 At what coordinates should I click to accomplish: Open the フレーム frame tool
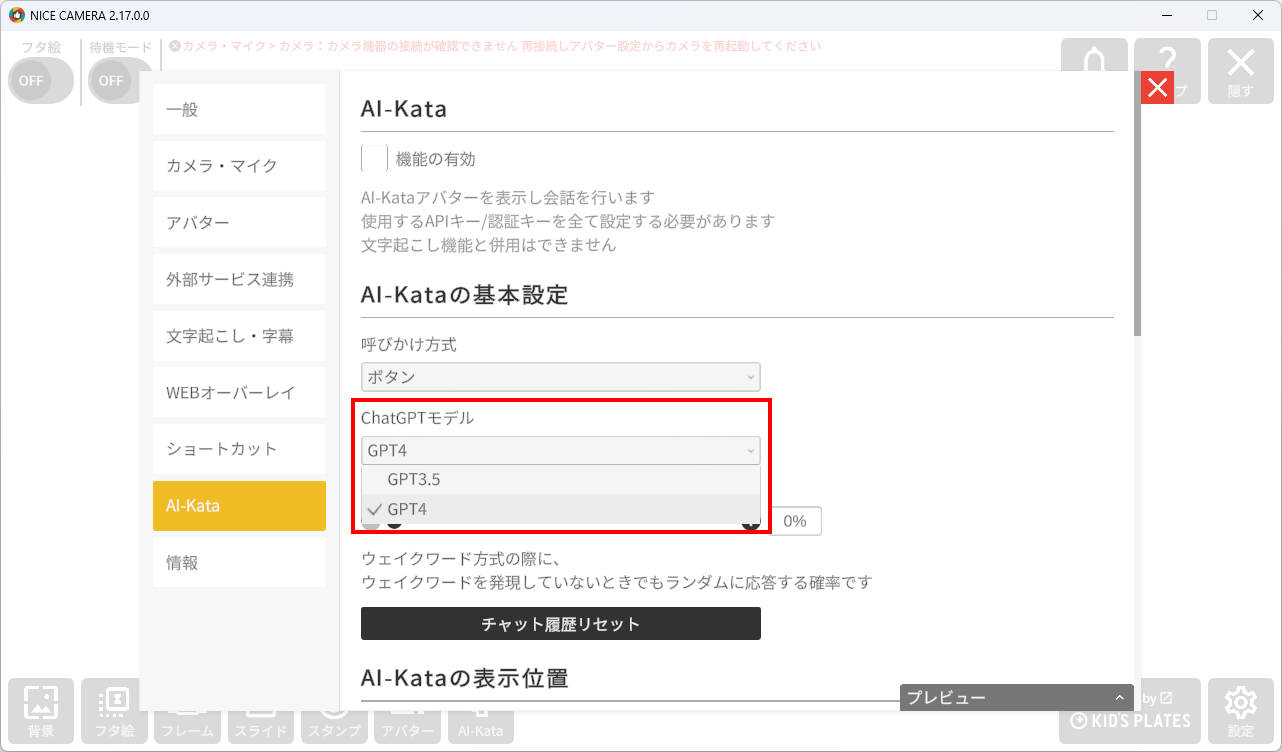(x=187, y=727)
